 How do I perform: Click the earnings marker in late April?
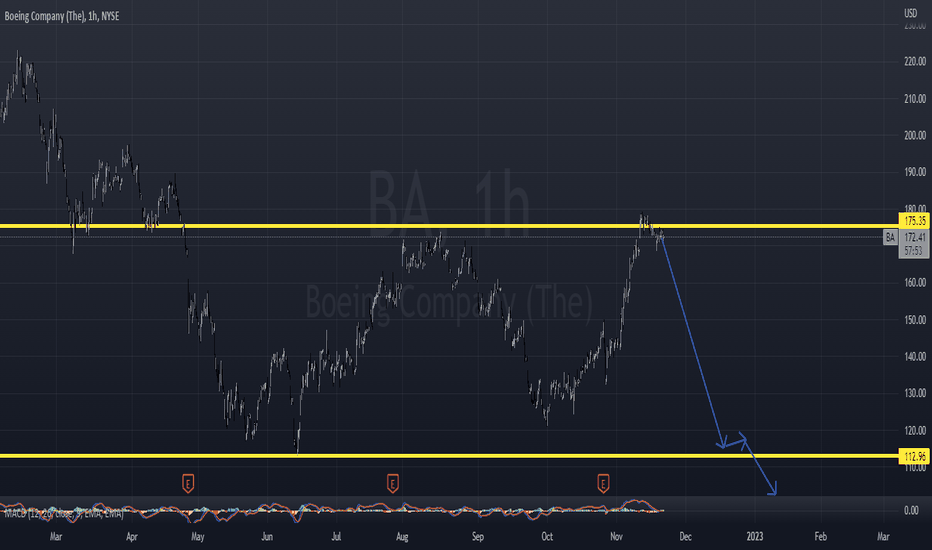pyautogui.click(x=188, y=483)
